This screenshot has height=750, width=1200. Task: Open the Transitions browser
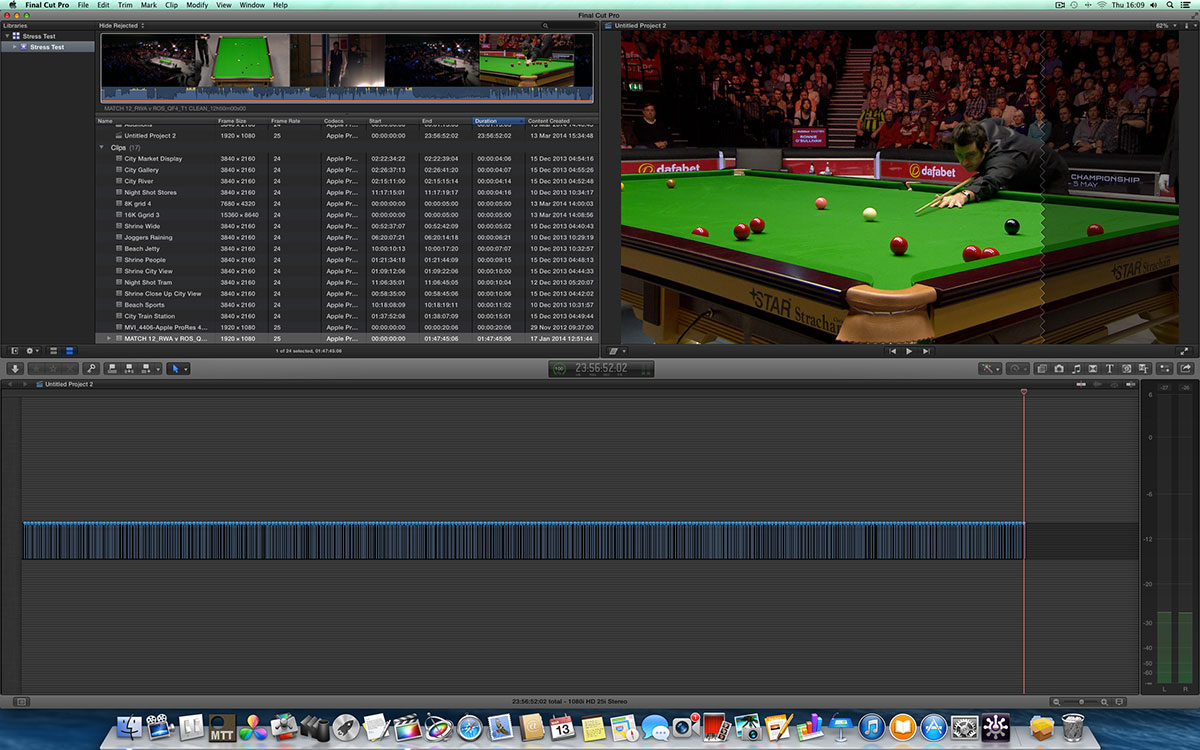pyautogui.click(x=1093, y=369)
